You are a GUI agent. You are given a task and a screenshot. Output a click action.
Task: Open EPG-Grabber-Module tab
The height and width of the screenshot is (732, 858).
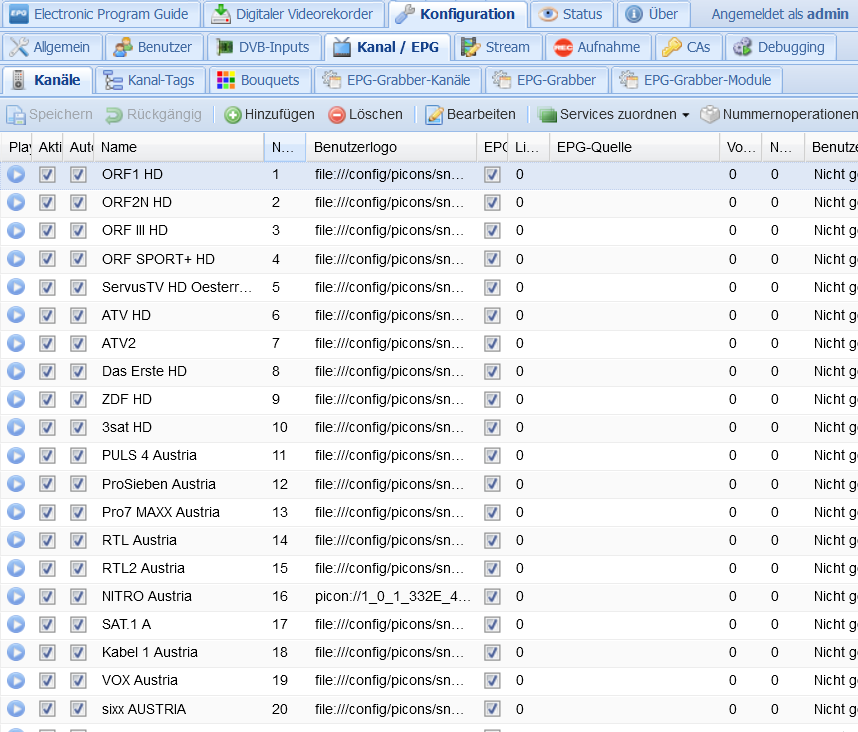point(696,80)
